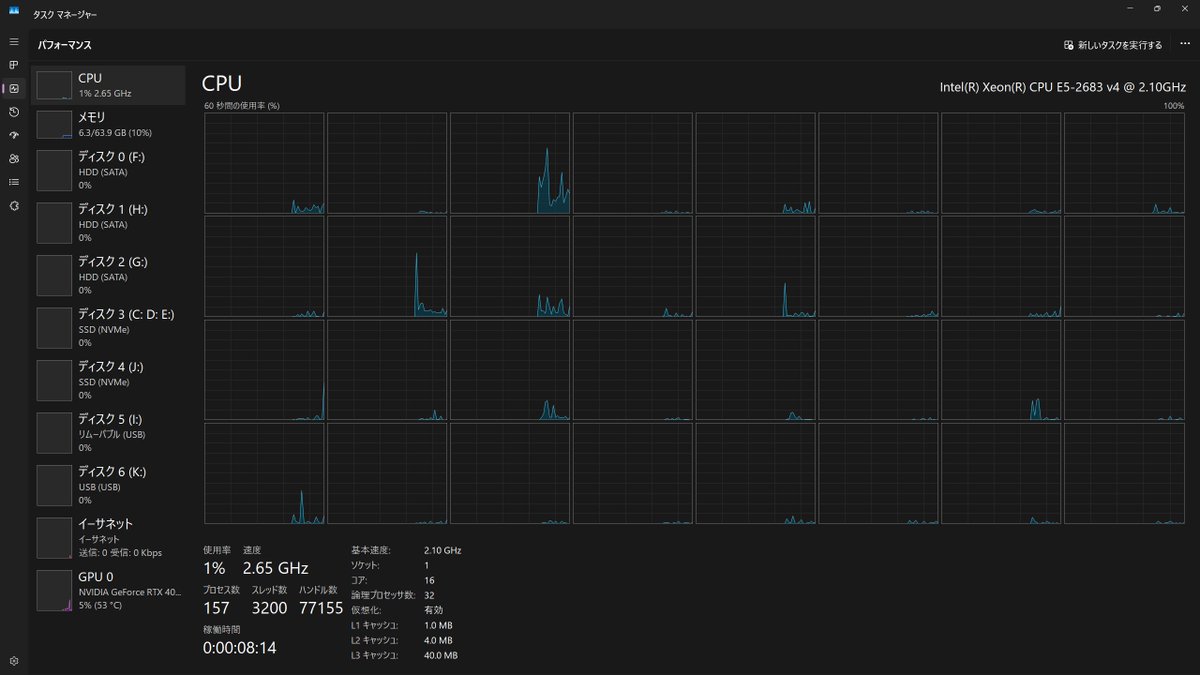
Task: Select the メモリ performance entry
Action: [x=108, y=124]
